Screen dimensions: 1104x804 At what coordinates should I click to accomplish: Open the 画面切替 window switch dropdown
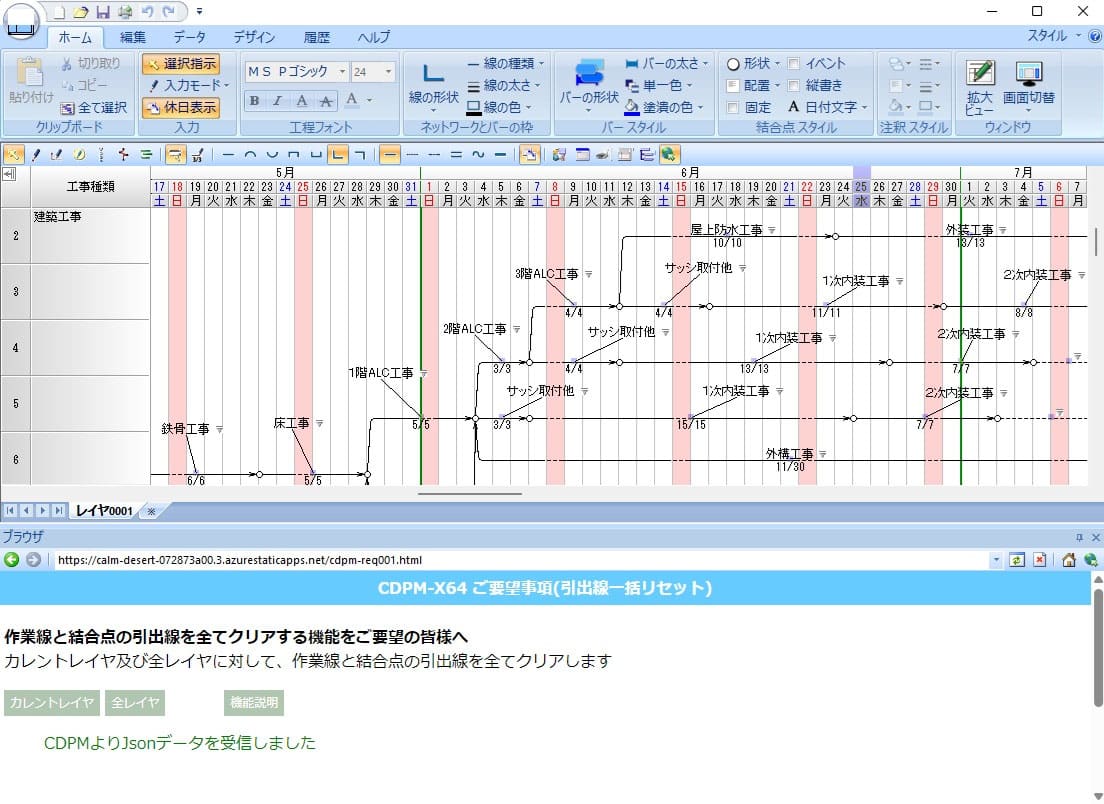(1029, 87)
